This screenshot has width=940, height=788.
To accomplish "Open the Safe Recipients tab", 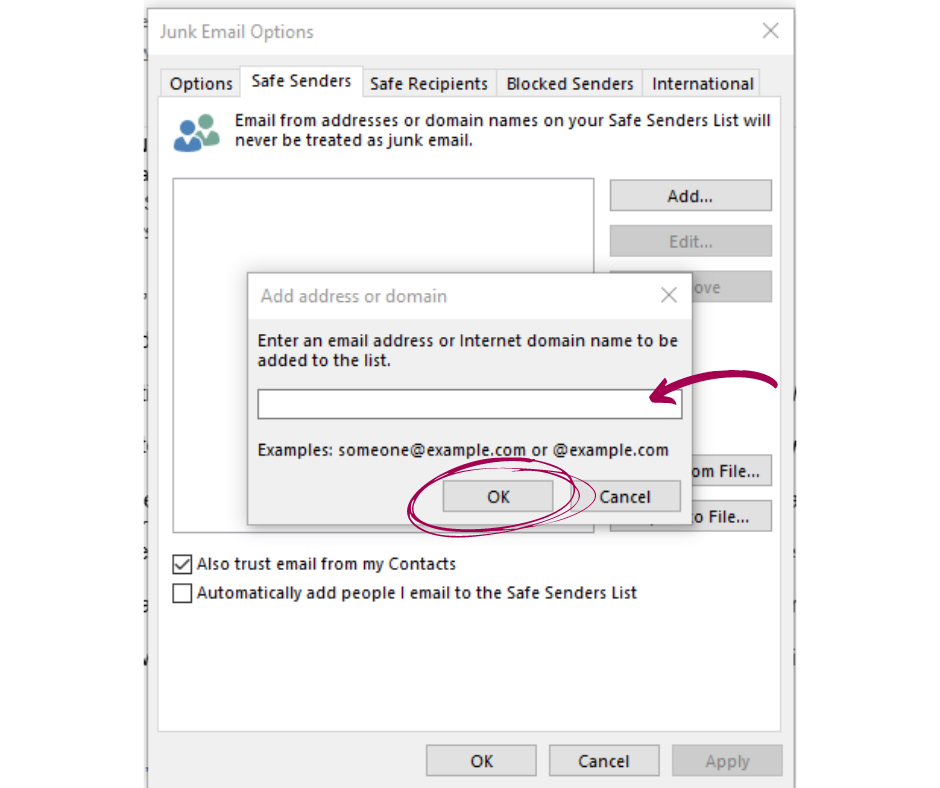I will click(429, 83).
